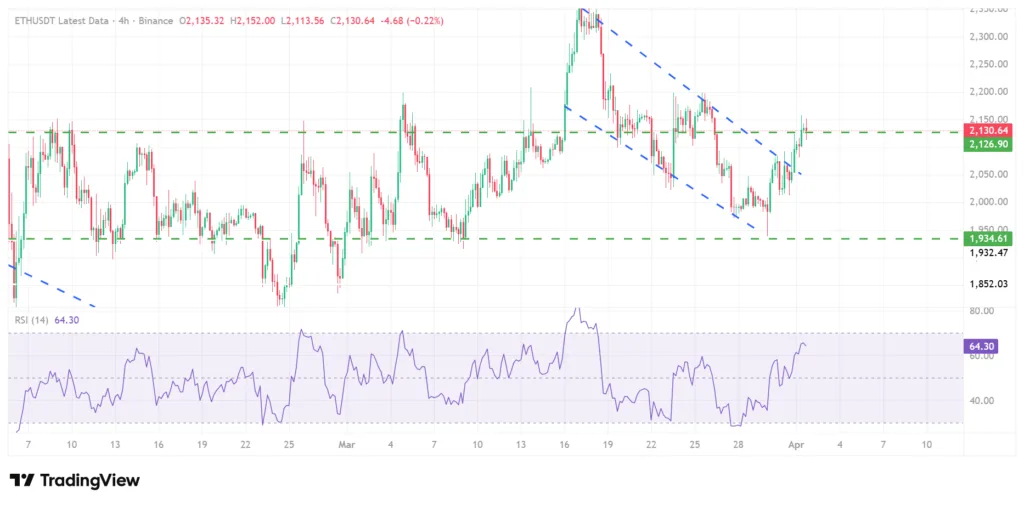Image resolution: width=1024 pixels, height=505 pixels.
Task: Click the 28 label on date axis
Action: pyautogui.click(x=737, y=443)
